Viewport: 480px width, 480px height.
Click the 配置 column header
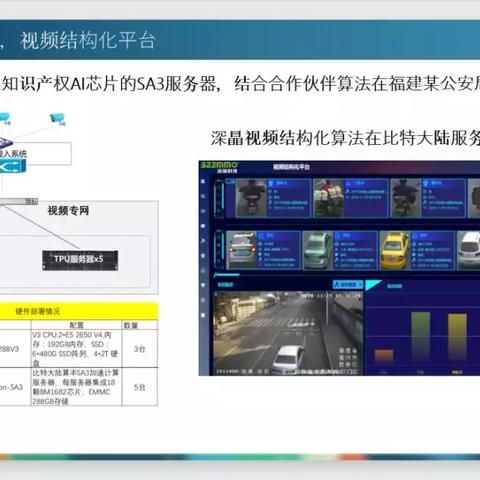point(77,325)
